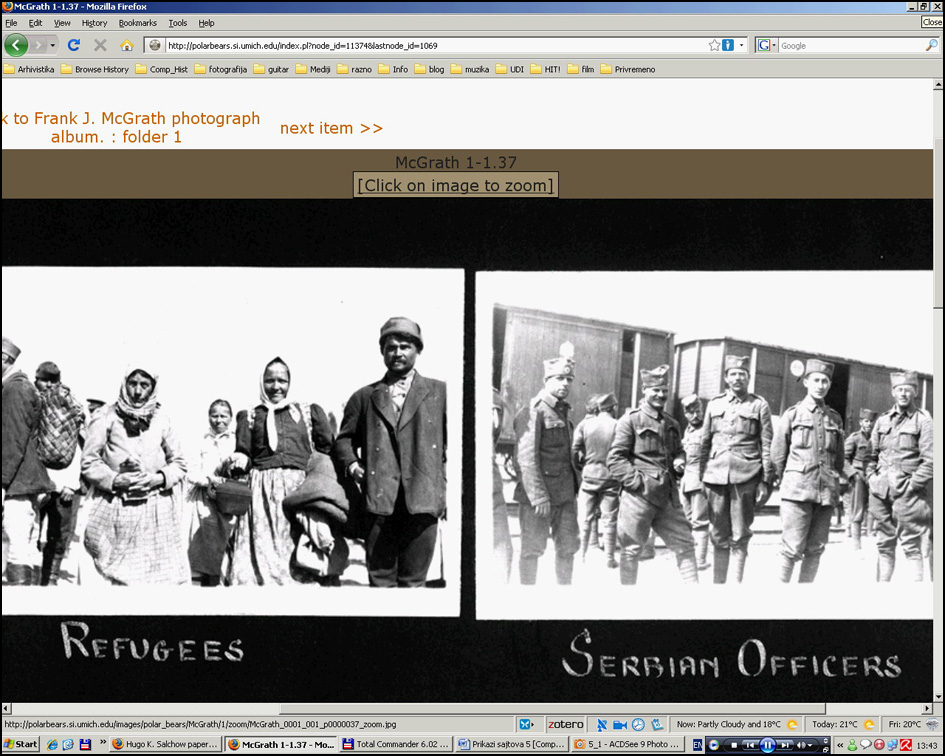Open the back/forward history dropdown arrow
The height and width of the screenshot is (756, 945).
click(x=53, y=45)
